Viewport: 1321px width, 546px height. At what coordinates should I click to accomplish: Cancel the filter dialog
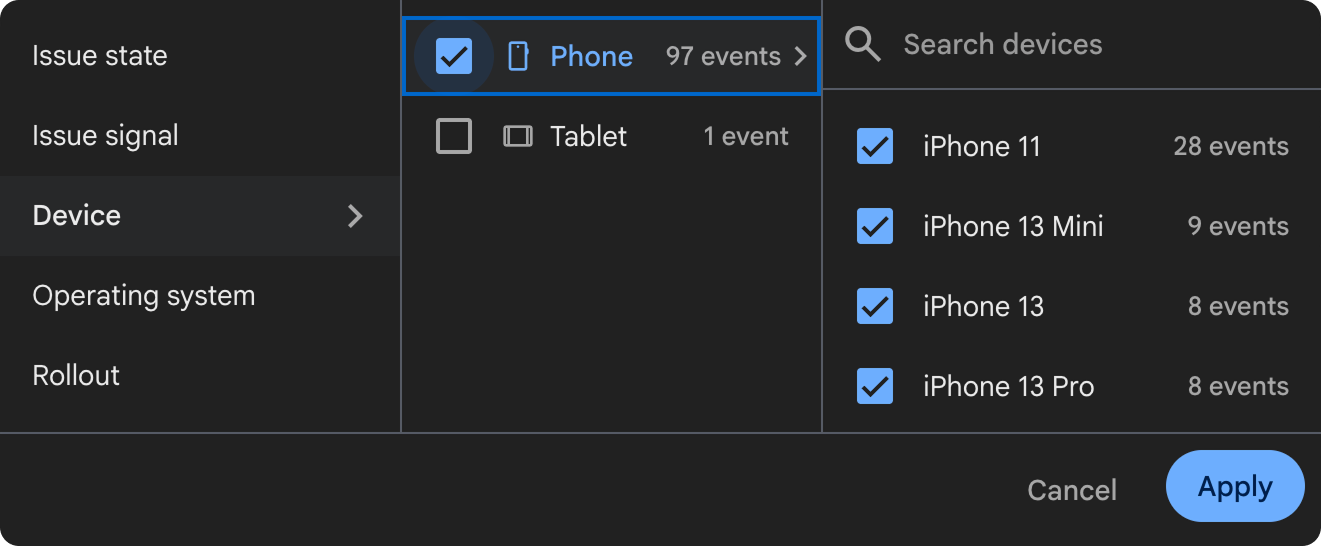(1072, 490)
